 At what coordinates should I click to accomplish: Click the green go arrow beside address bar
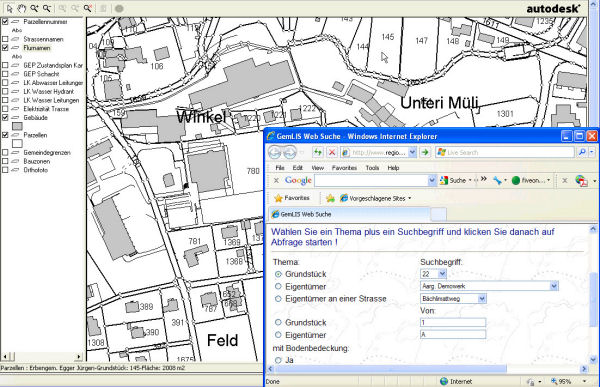425,152
